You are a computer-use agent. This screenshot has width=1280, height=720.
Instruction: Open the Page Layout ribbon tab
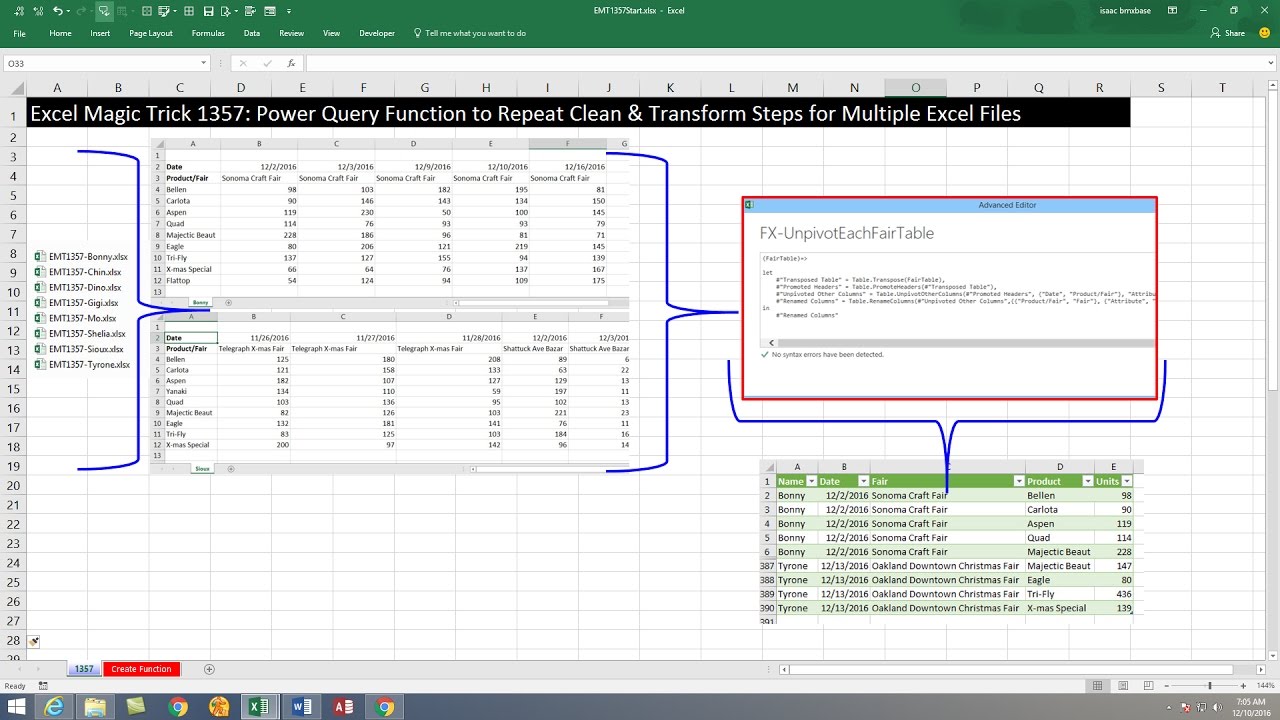click(151, 33)
